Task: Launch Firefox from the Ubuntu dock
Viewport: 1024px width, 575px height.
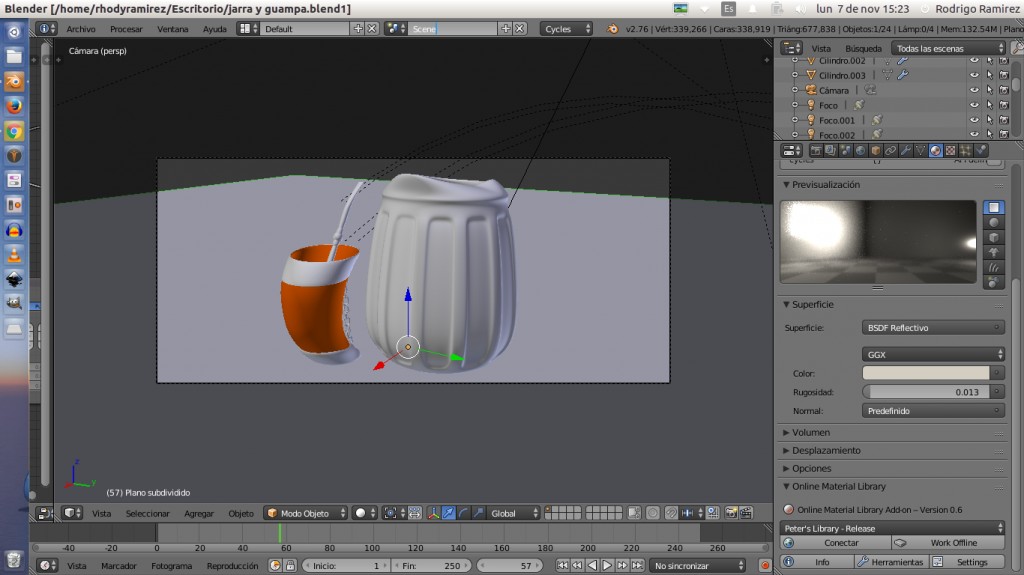Action: click(14, 106)
